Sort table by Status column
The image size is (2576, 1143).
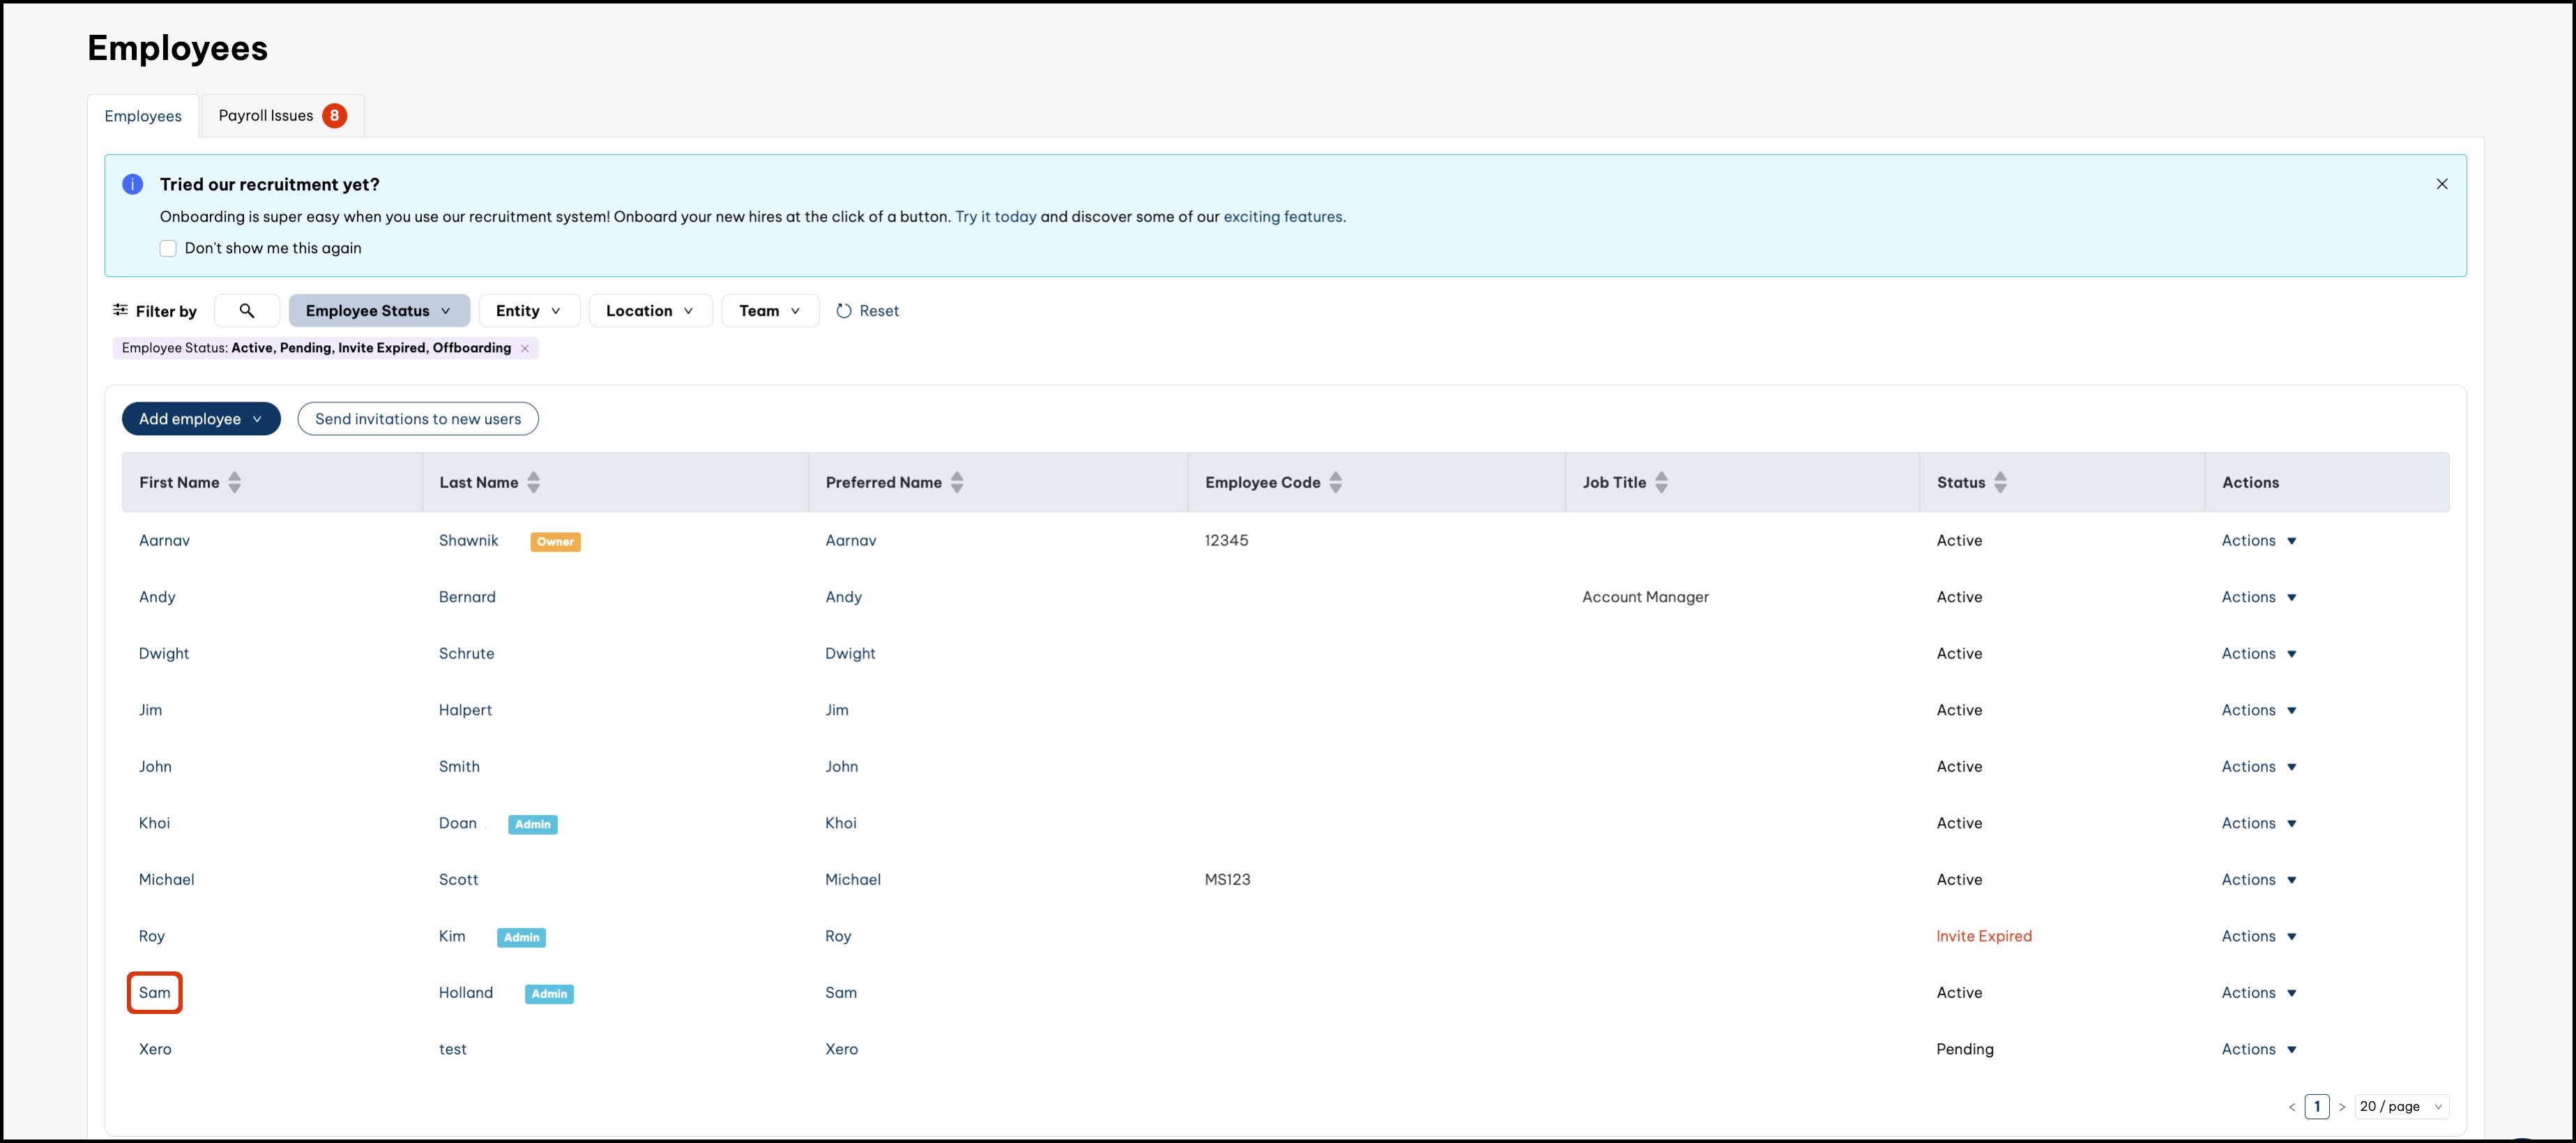2000,482
